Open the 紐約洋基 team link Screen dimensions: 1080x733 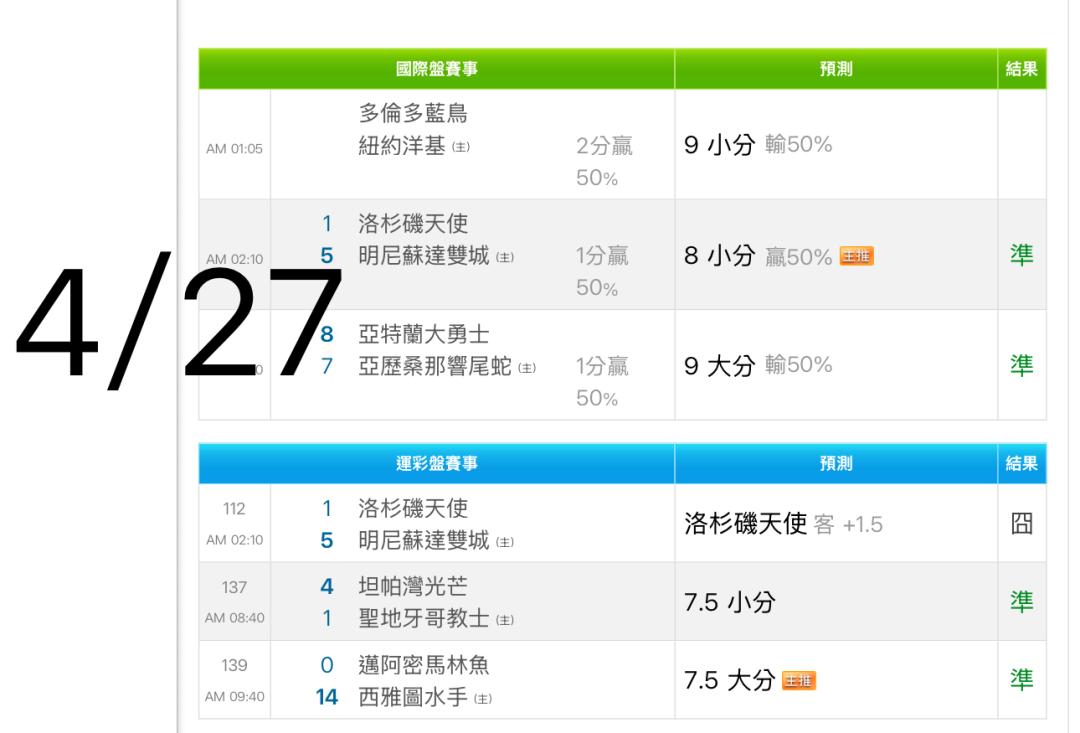tap(403, 147)
